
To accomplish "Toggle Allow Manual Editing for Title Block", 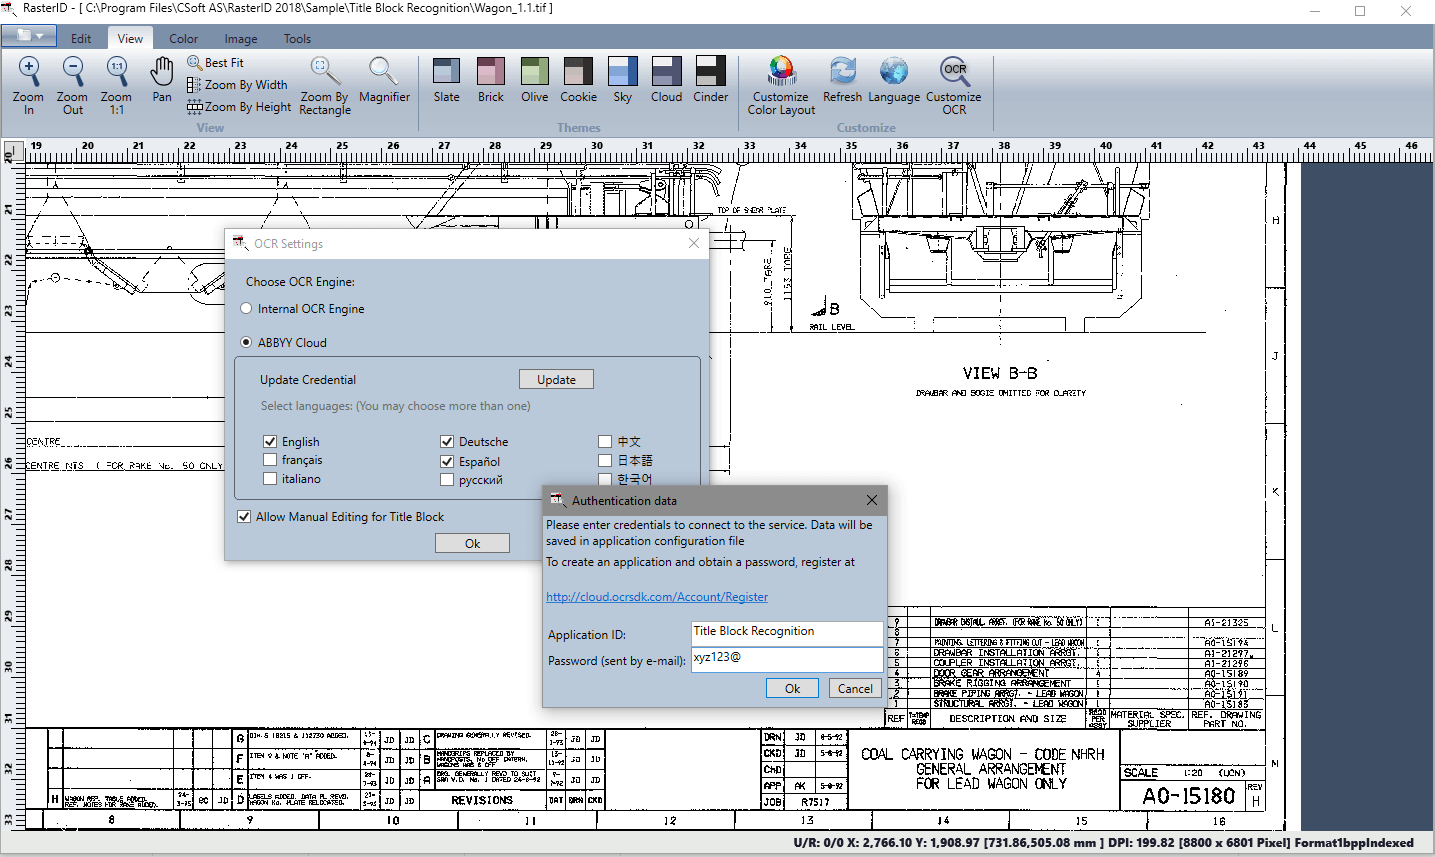I will click(x=244, y=517).
